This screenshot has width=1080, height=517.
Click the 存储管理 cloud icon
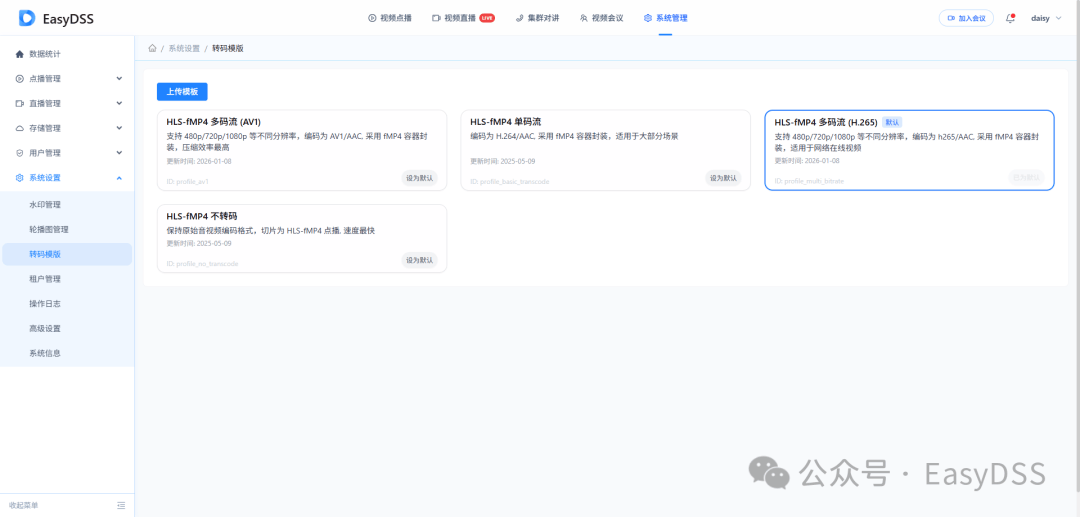click(x=19, y=128)
